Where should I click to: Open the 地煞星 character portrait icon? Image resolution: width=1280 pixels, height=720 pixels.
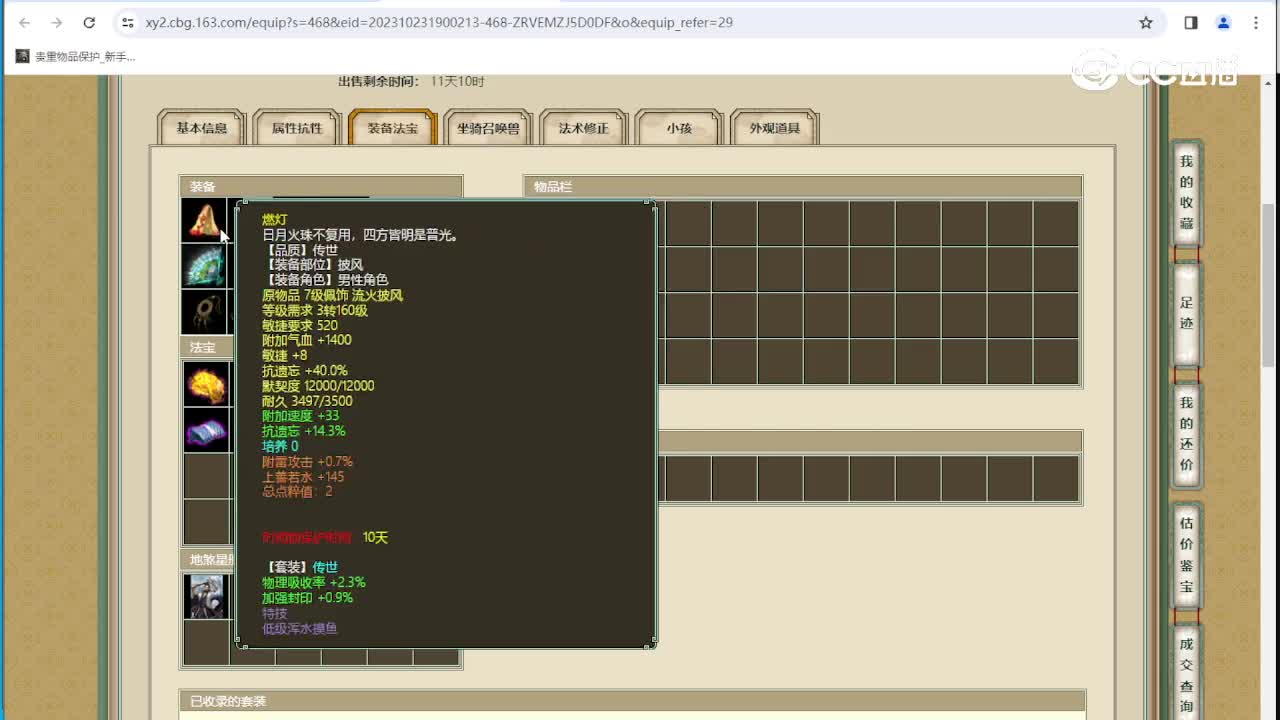tap(206, 596)
